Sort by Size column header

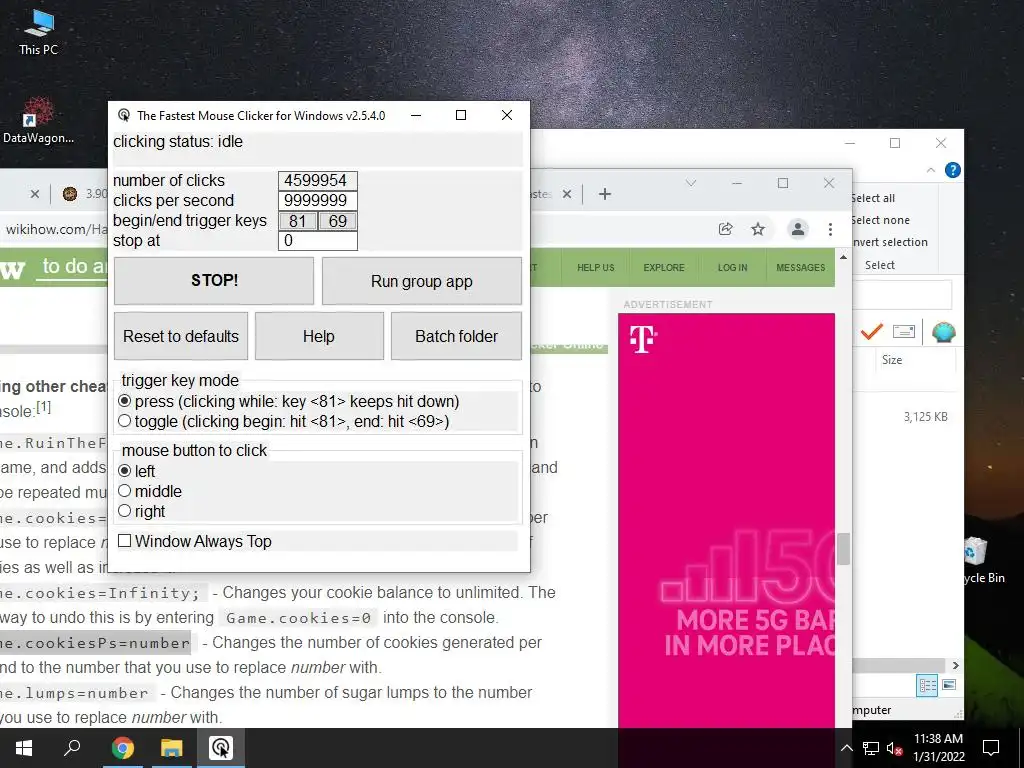coord(891,360)
